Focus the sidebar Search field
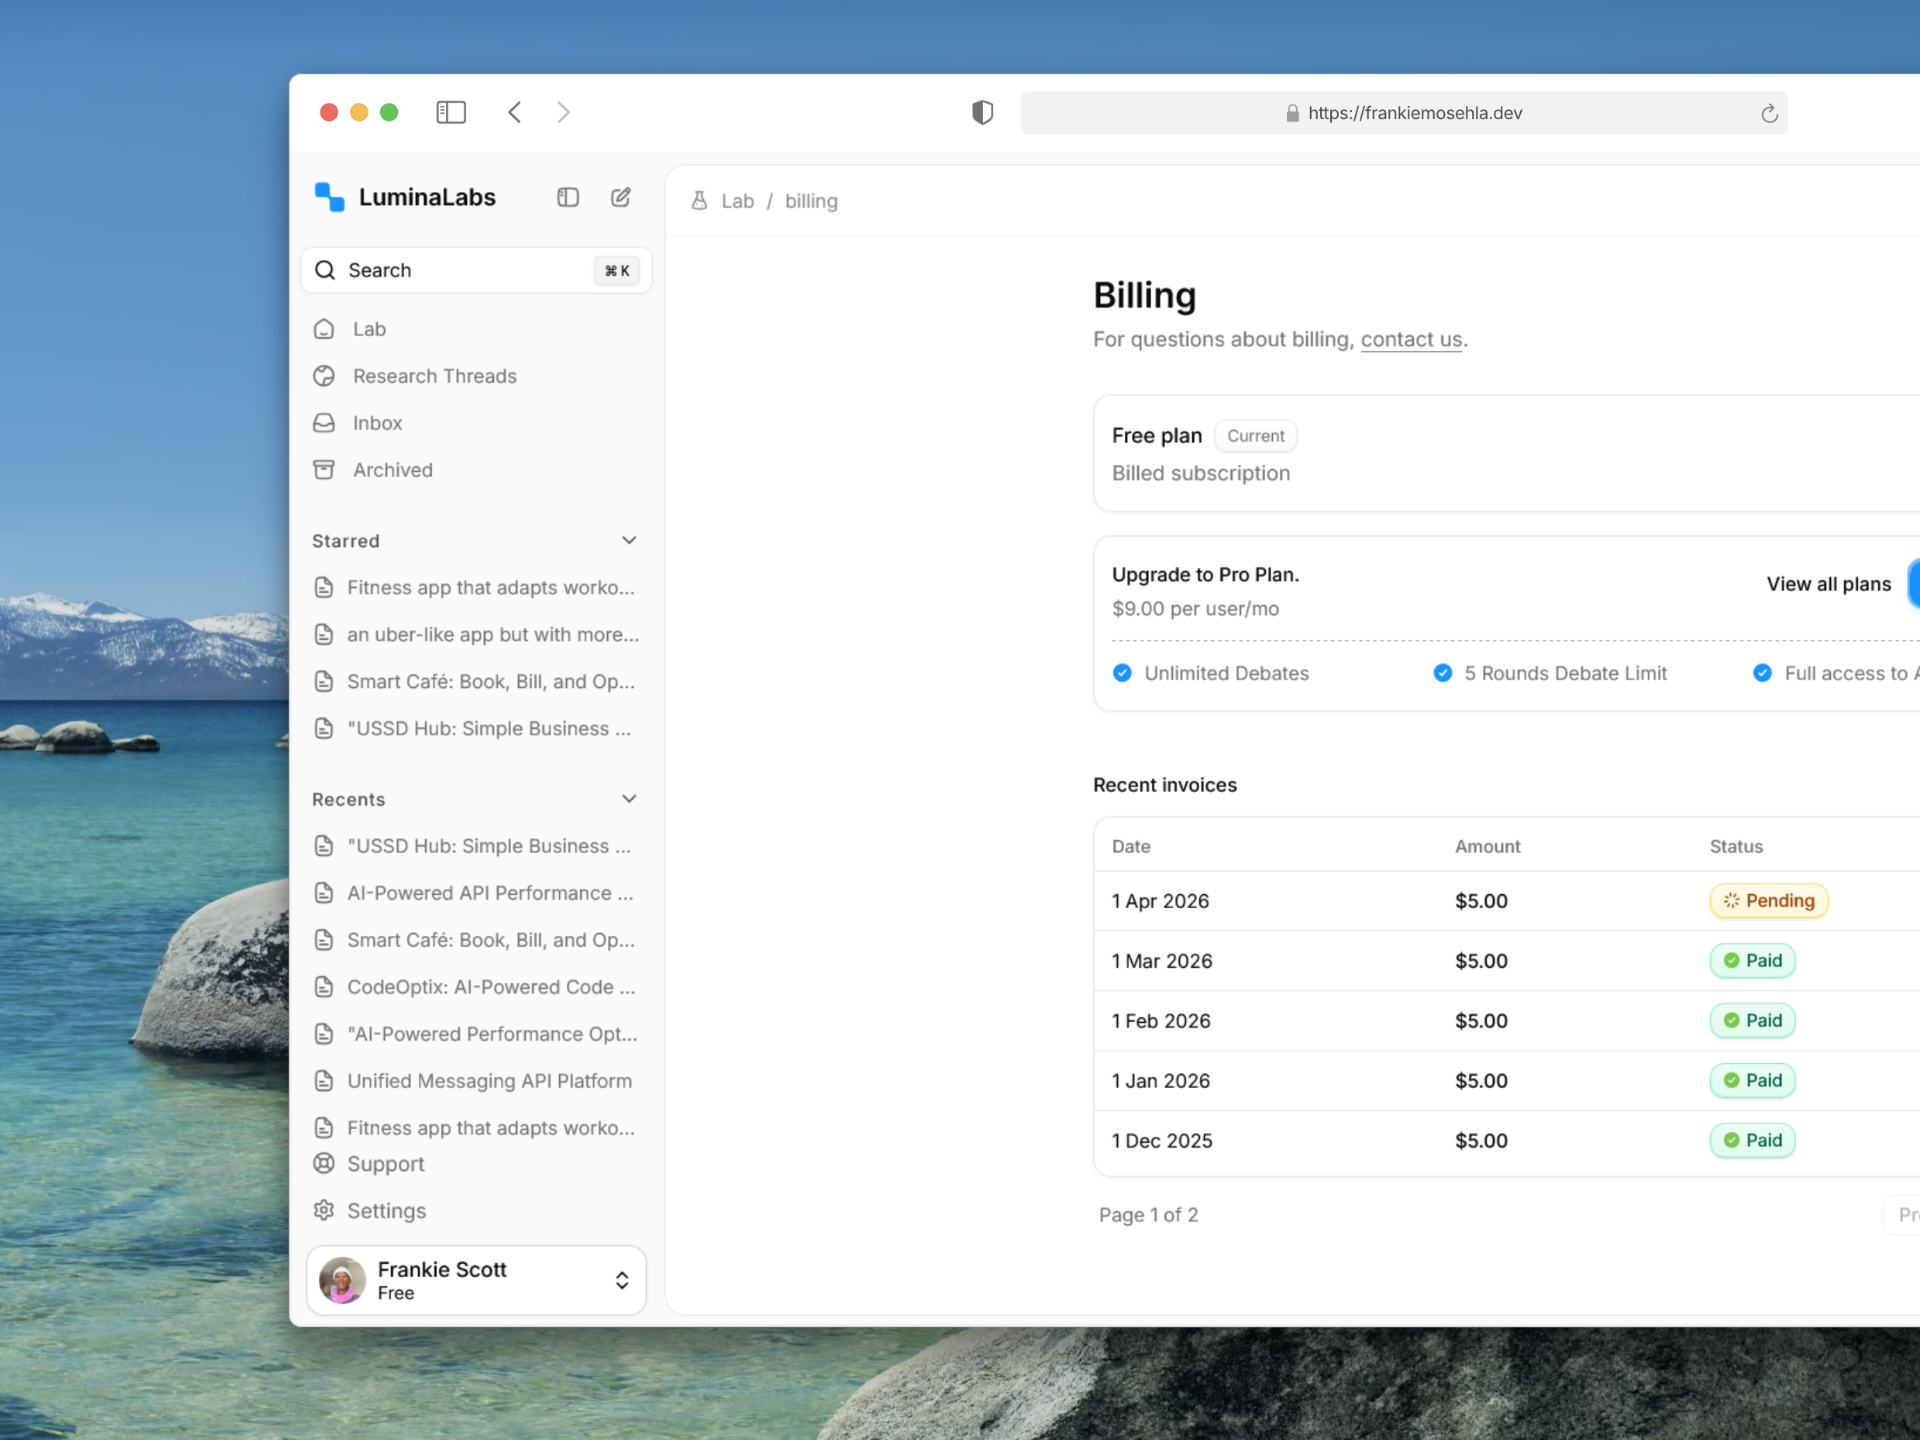 click(476, 270)
